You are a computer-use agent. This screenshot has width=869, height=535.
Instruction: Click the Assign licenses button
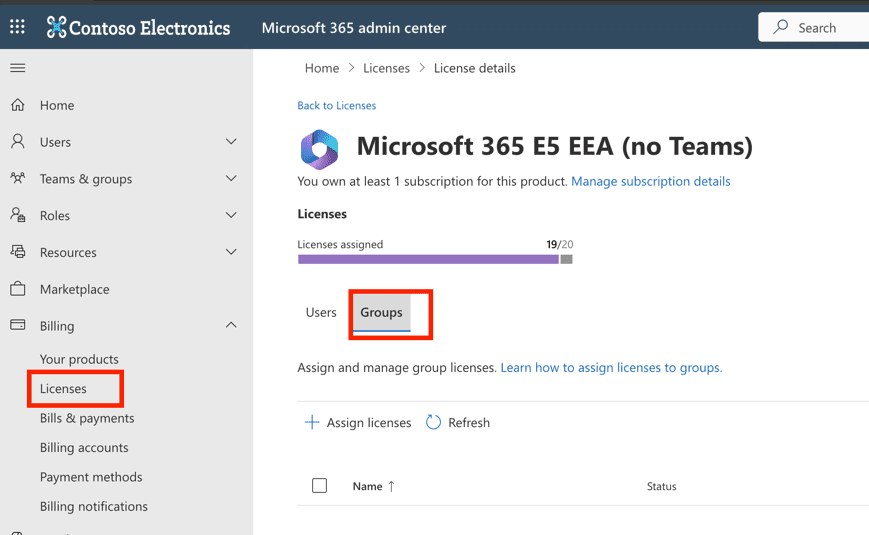click(x=358, y=422)
